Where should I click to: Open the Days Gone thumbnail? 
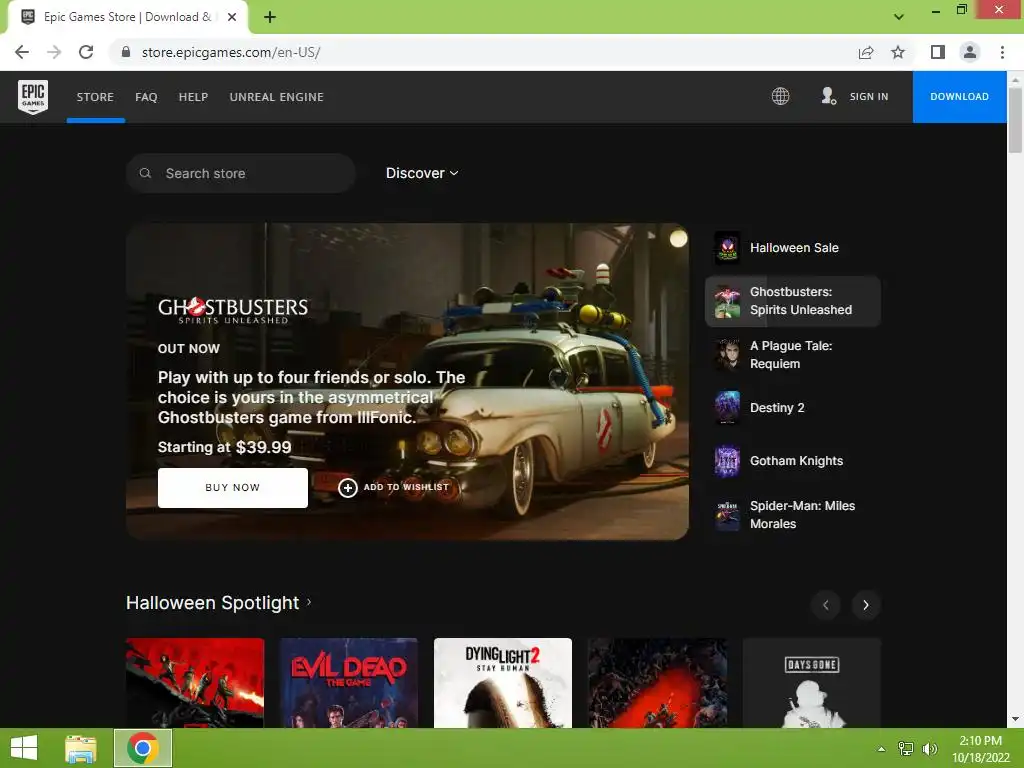[x=811, y=682]
